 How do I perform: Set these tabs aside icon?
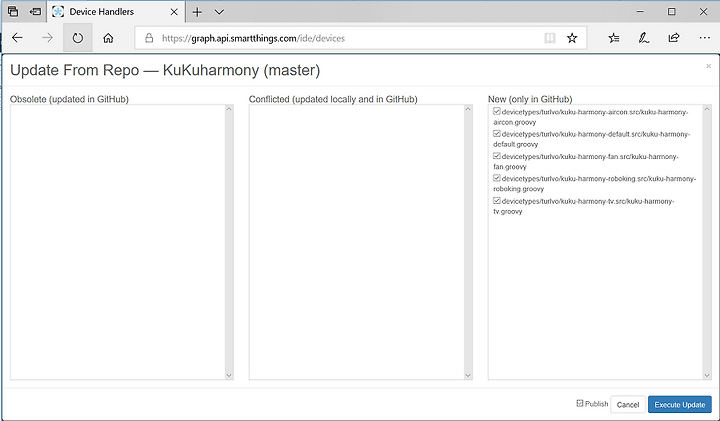tap(35, 11)
